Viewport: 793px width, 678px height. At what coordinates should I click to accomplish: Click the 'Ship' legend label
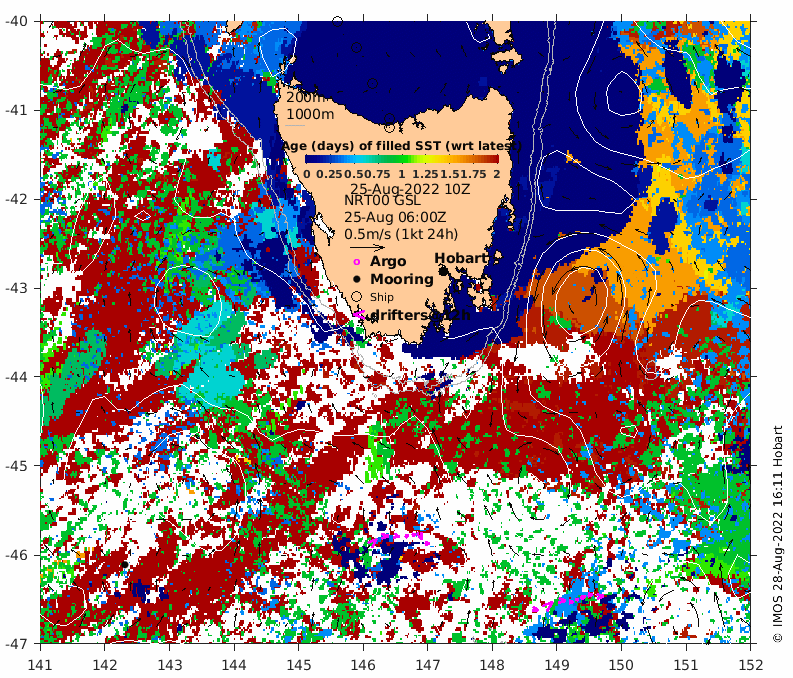tap(381, 297)
